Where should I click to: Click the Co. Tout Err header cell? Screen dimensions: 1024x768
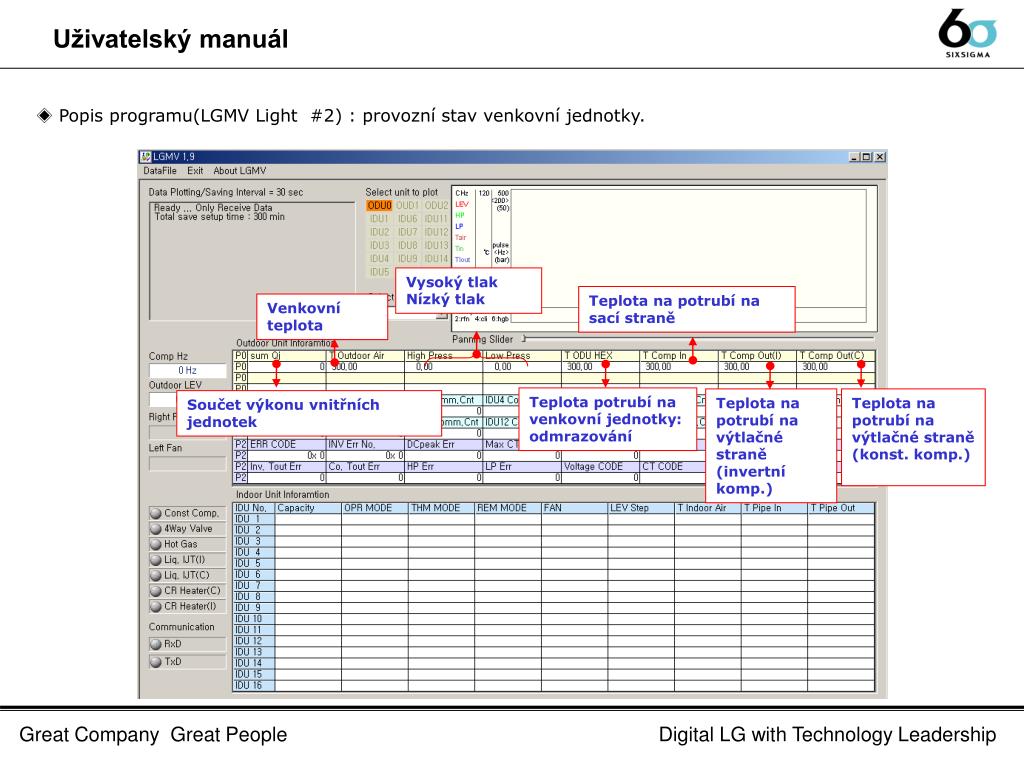[365, 466]
